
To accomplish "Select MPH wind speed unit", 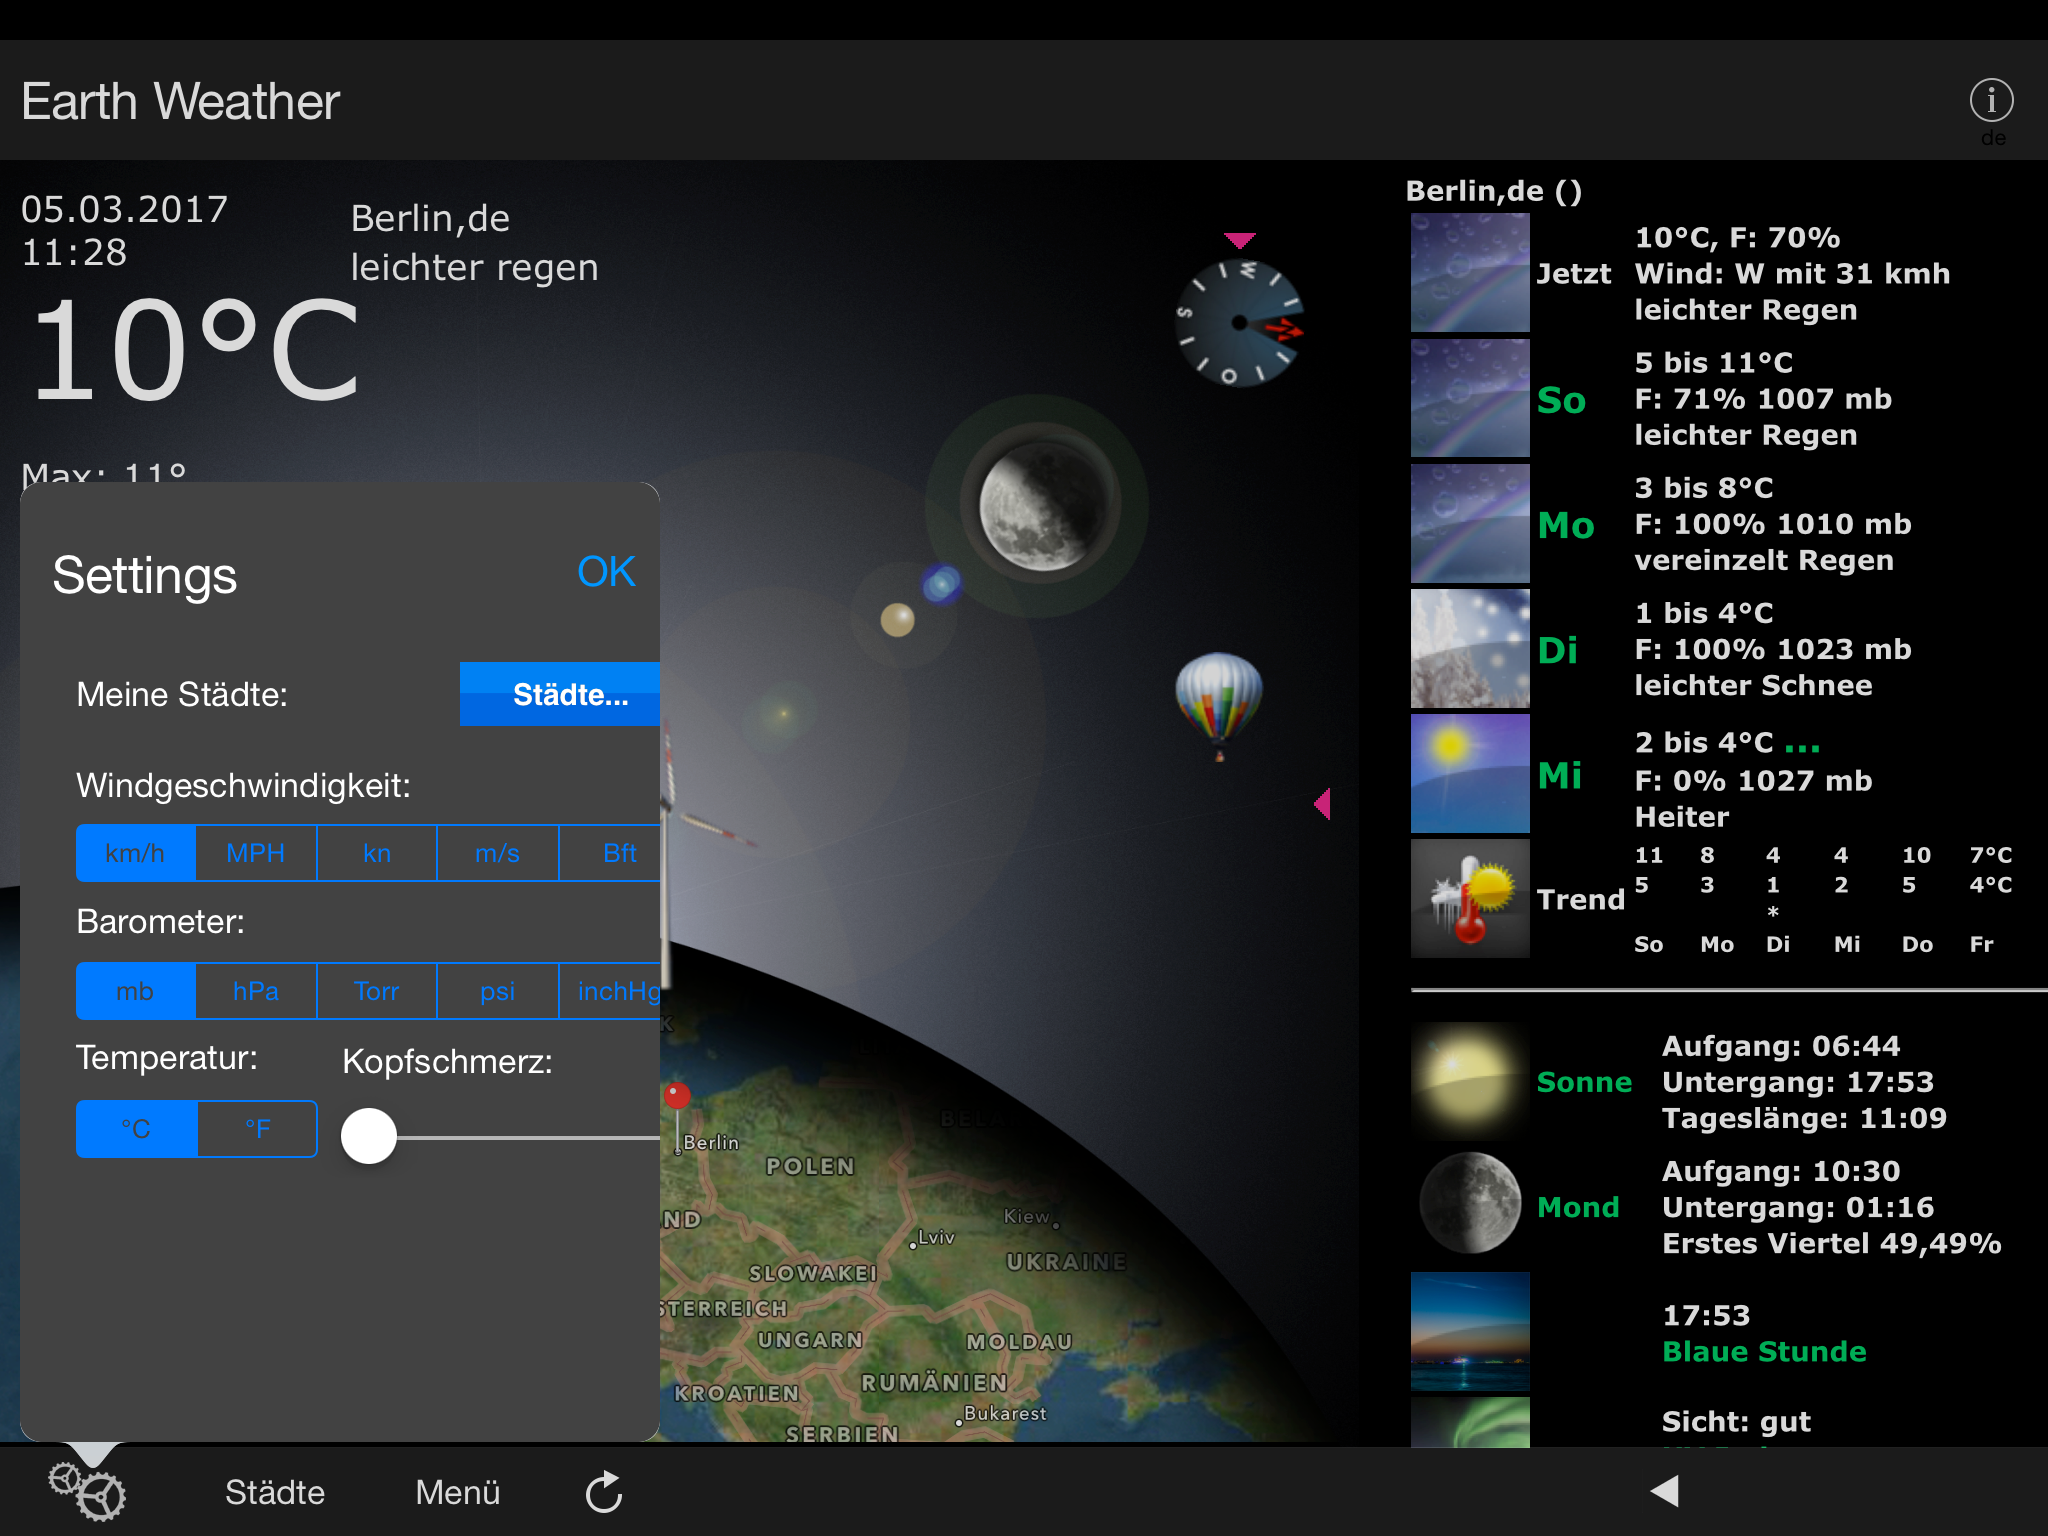I will pos(256,853).
